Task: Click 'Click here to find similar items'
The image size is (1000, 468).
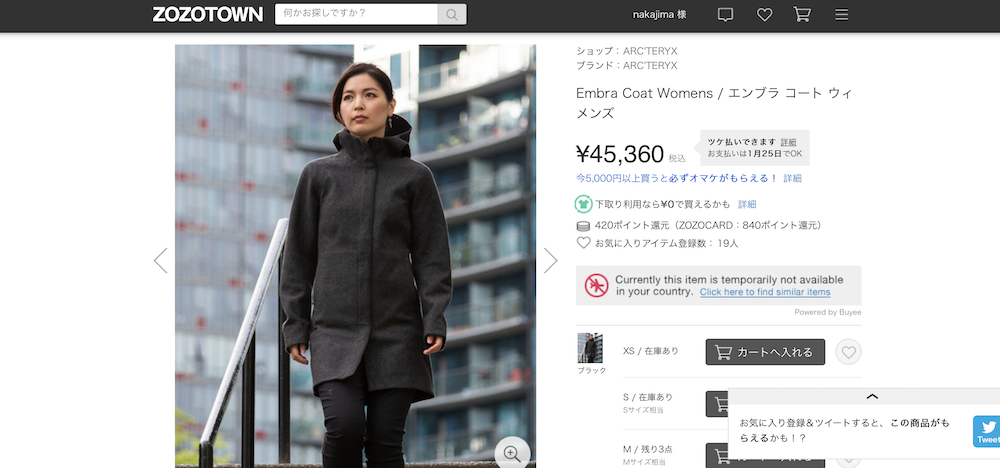Action: [x=765, y=292]
